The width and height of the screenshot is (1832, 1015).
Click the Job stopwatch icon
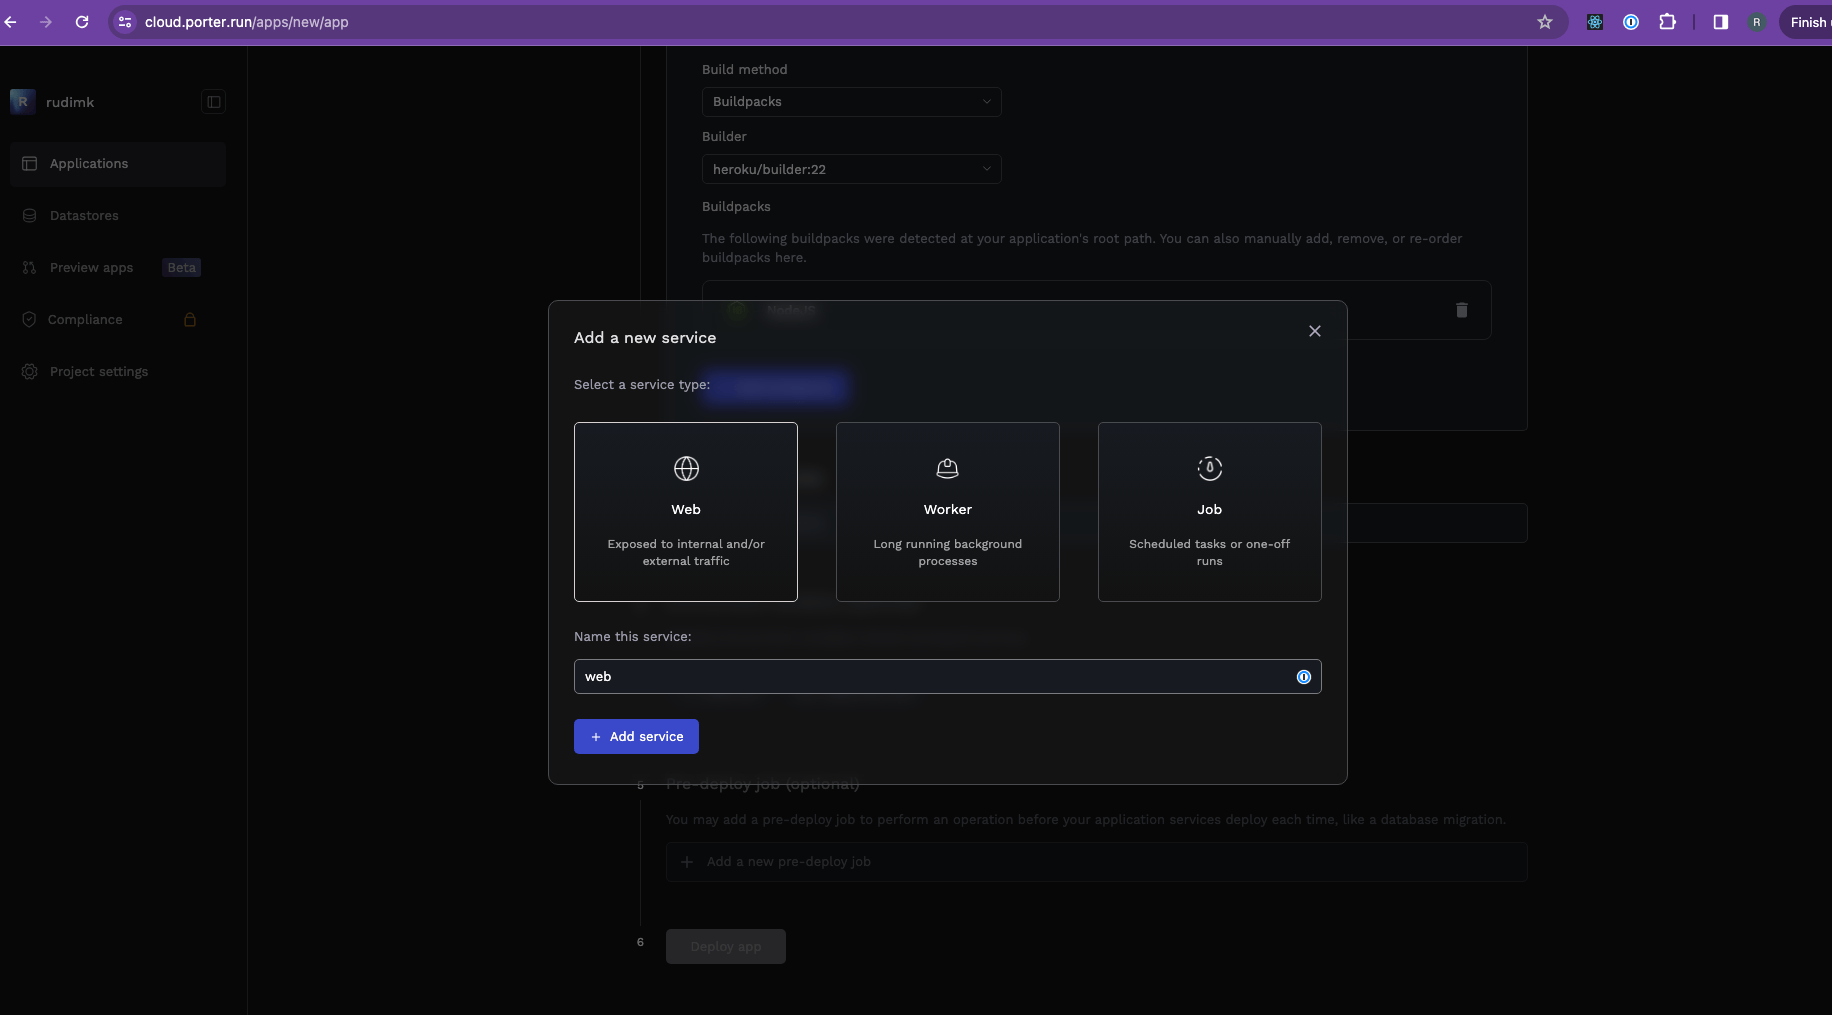[1209, 468]
